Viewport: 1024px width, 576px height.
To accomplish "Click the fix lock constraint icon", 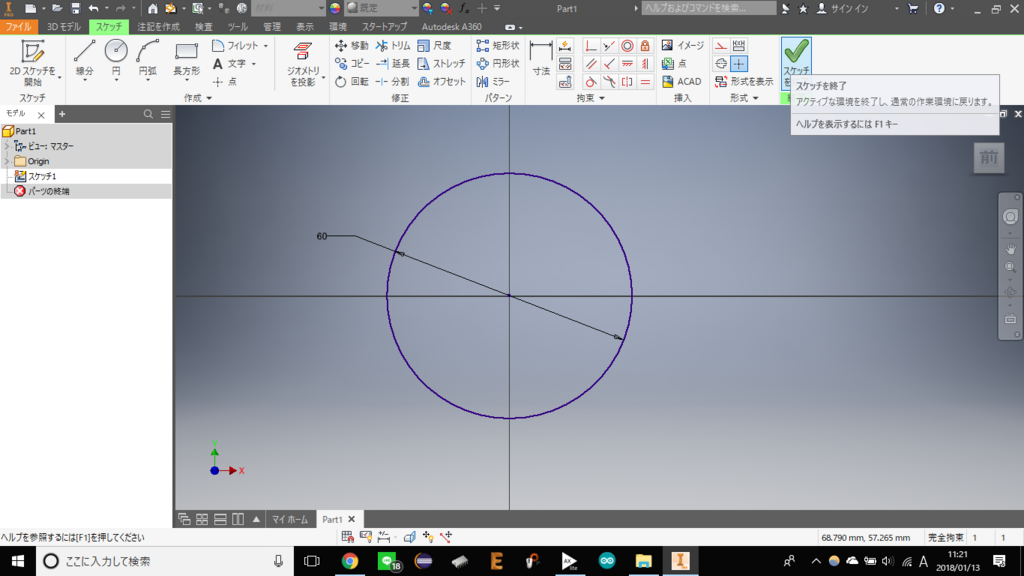I will (645, 46).
